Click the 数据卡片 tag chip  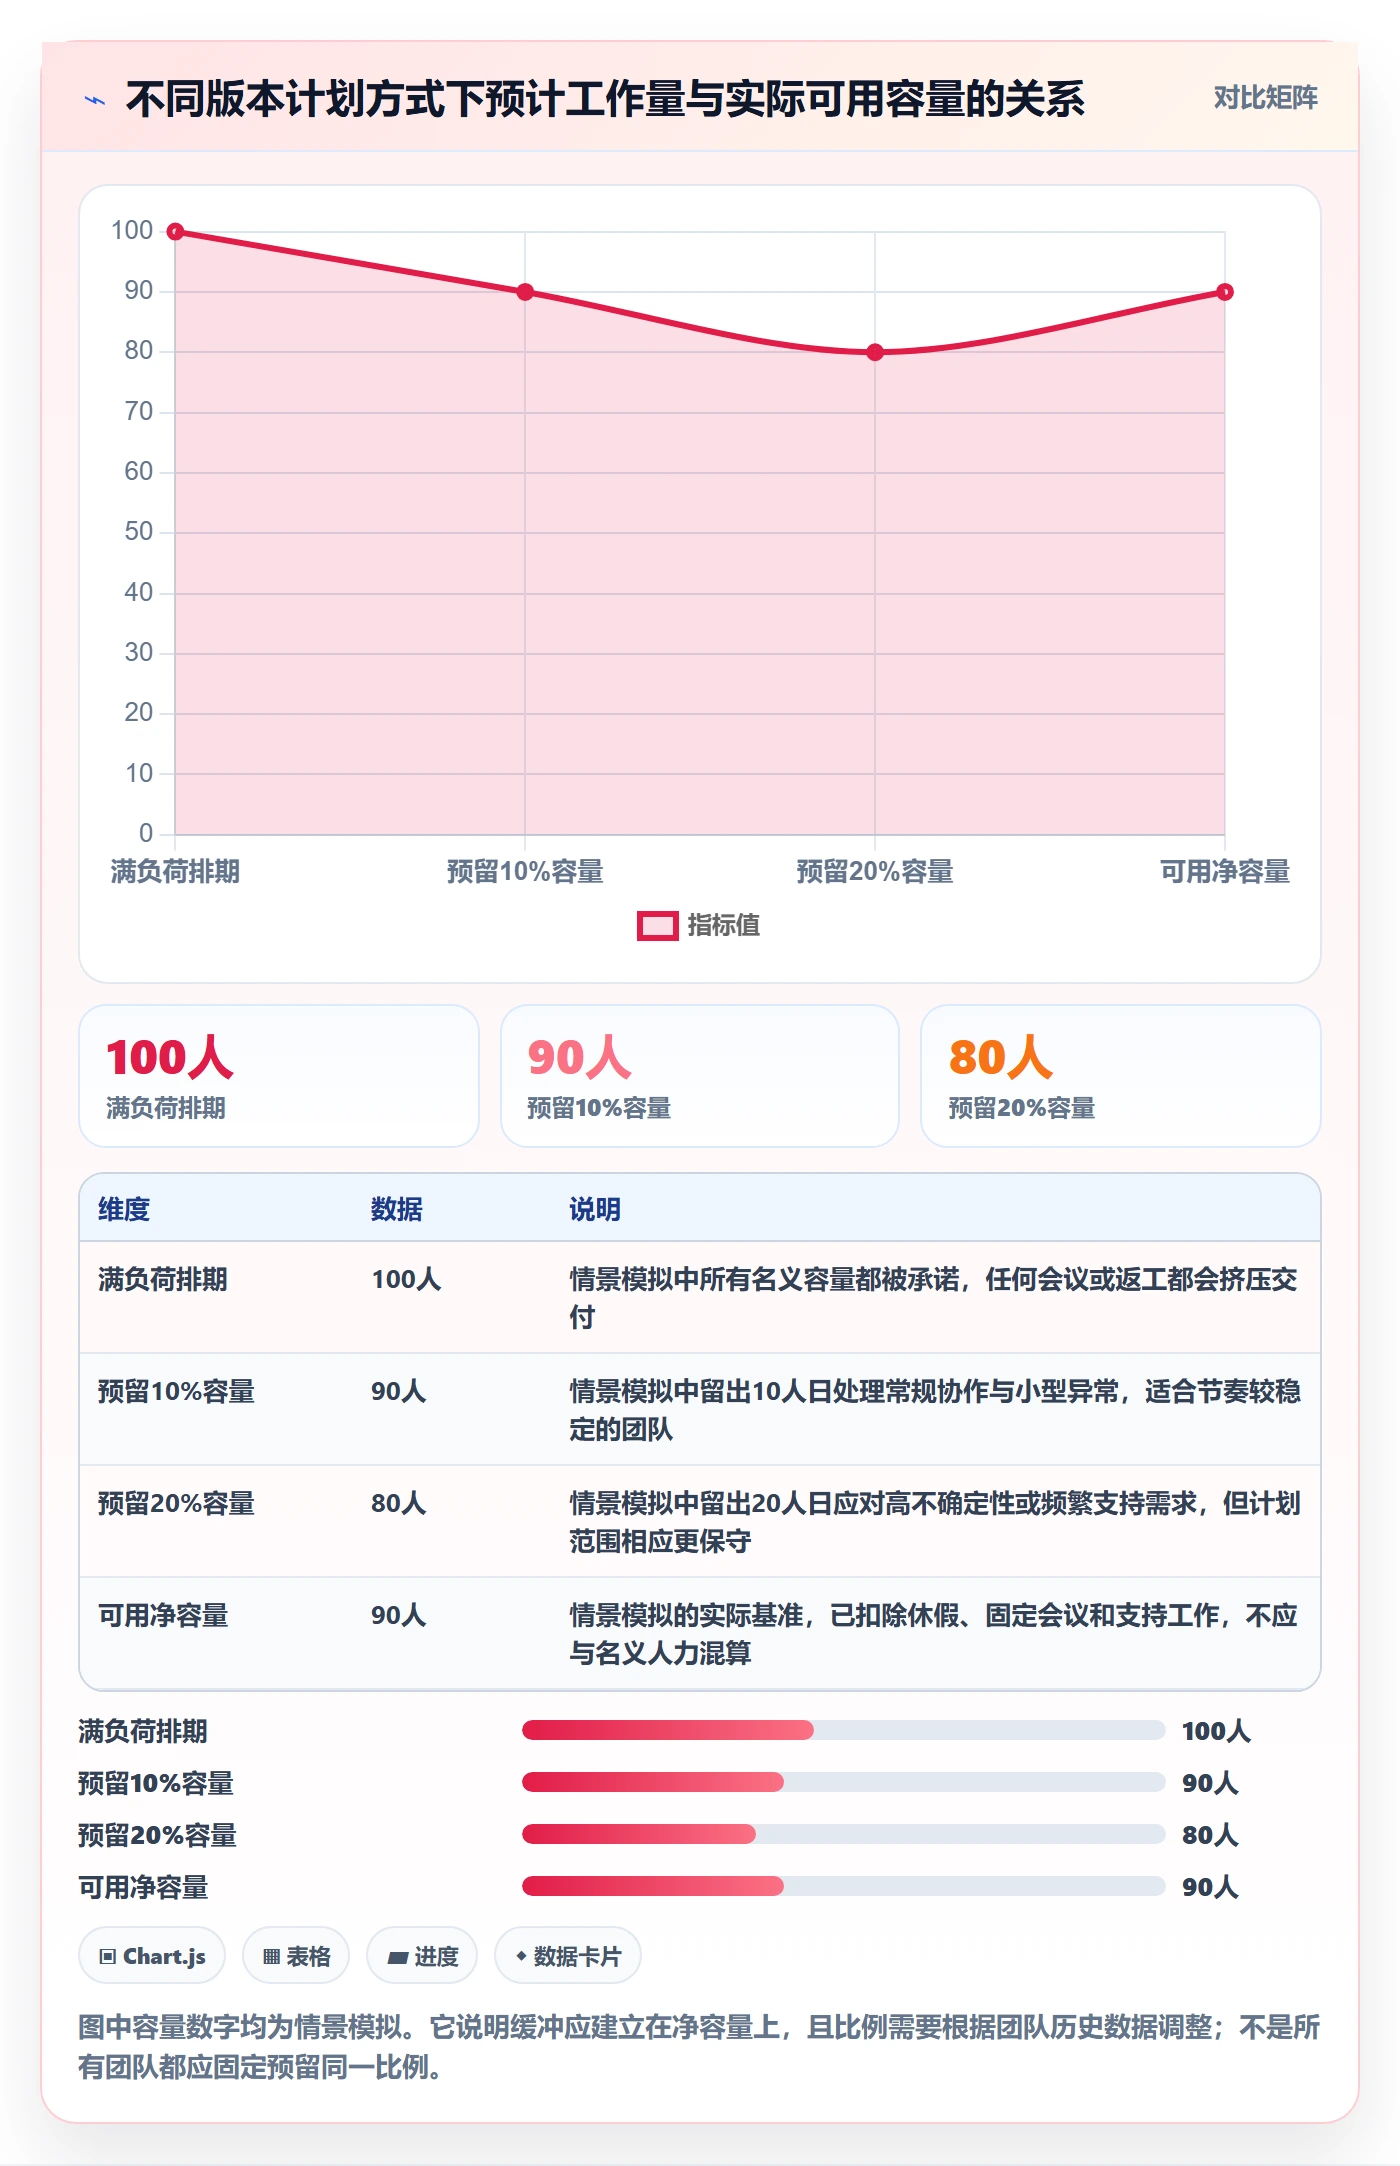pyautogui.click(x=568, y=1956)
